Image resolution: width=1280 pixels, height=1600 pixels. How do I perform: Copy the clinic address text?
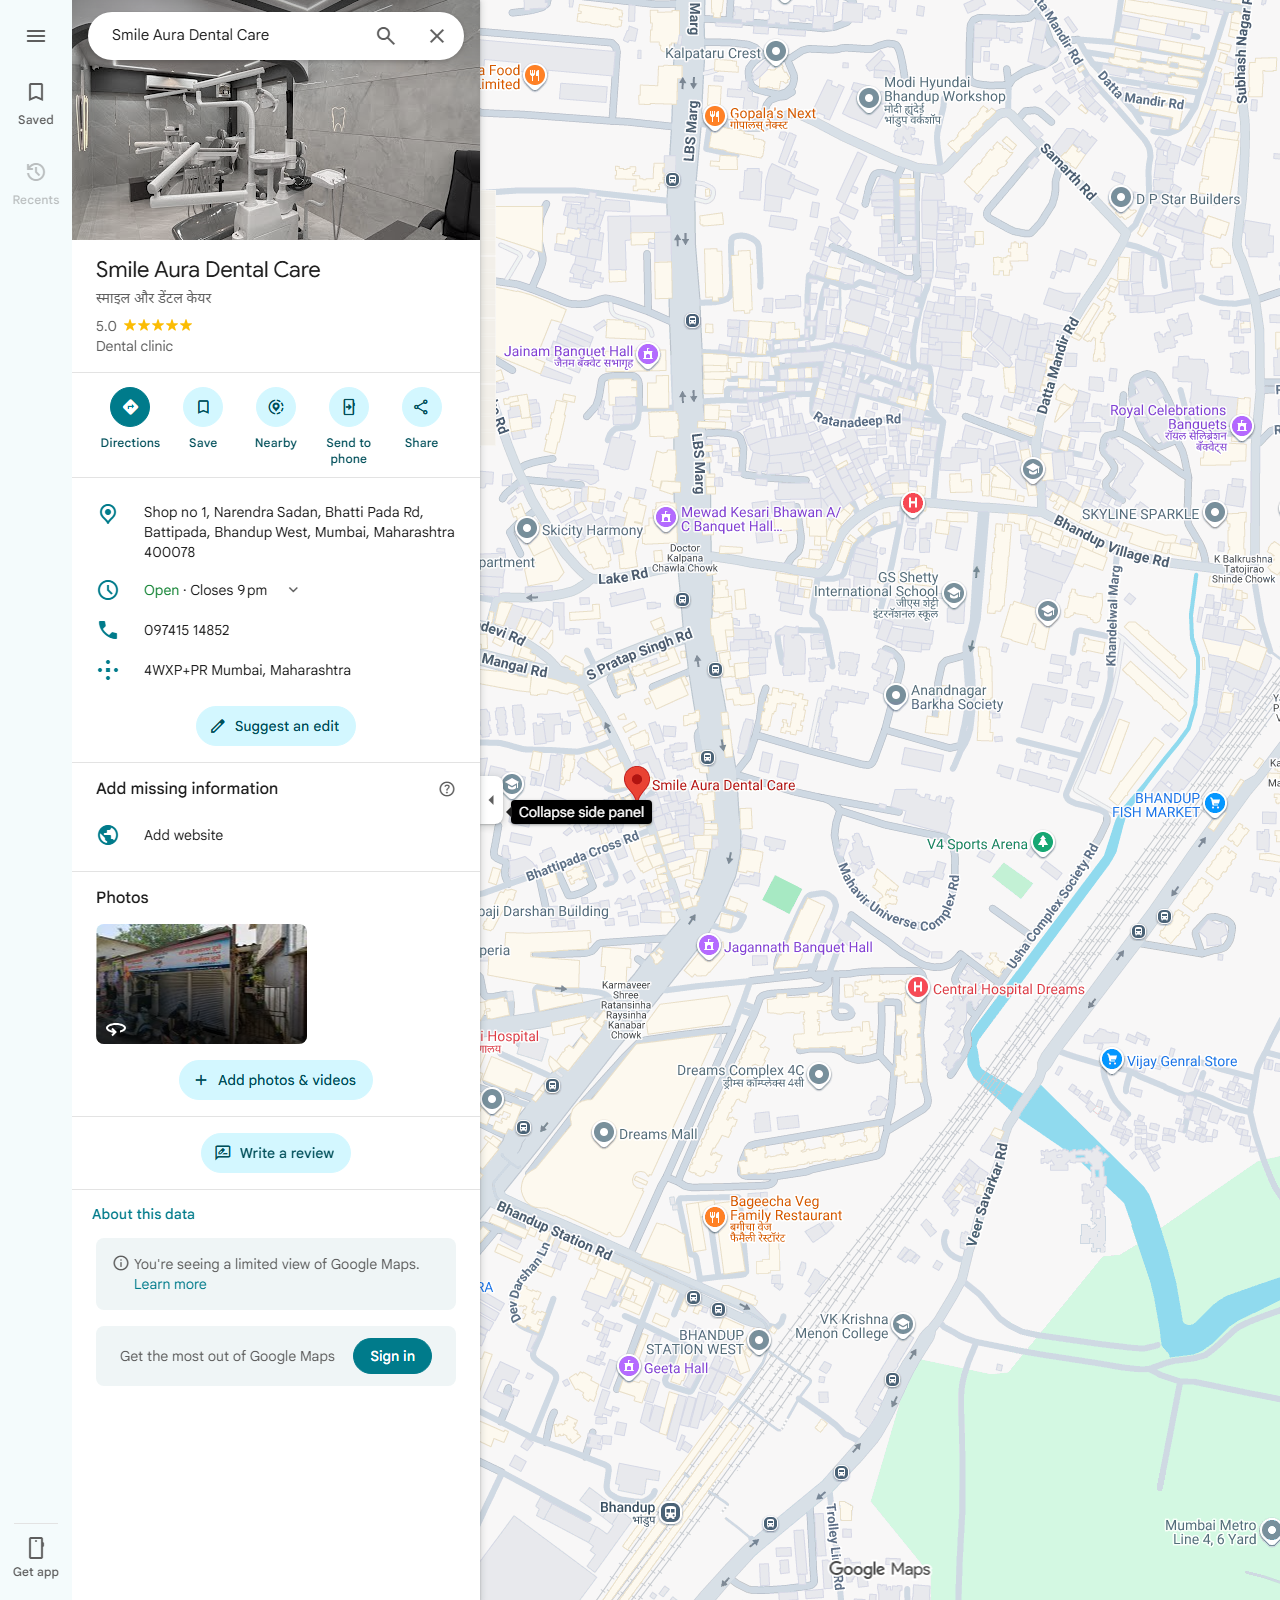(x=299, y=532)
